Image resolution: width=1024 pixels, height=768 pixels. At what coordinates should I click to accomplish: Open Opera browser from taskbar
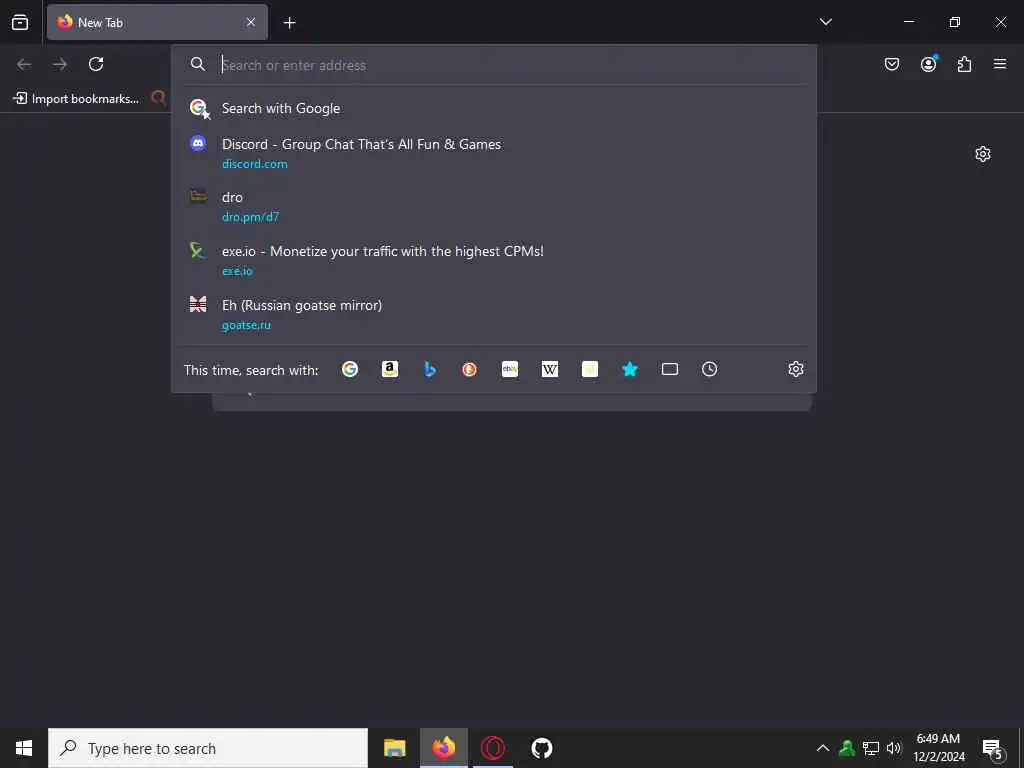coord(492,748)
